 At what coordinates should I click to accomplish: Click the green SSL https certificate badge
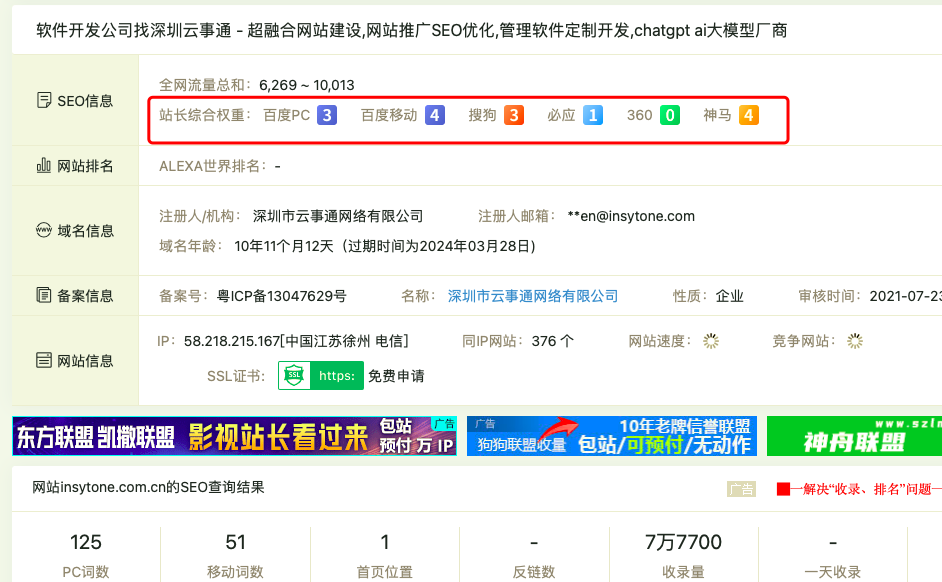click(321, 376)
